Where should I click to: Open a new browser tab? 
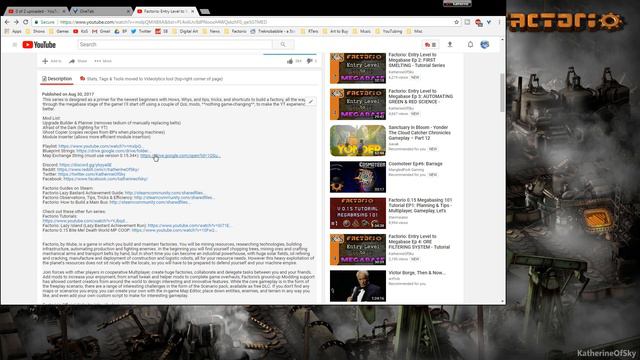[x=205, y=11]
